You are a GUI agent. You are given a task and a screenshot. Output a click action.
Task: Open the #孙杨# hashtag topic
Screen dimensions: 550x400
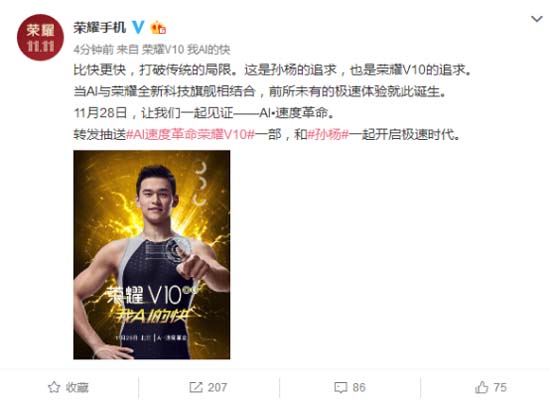pyautogui.click(x=328, y=134)
